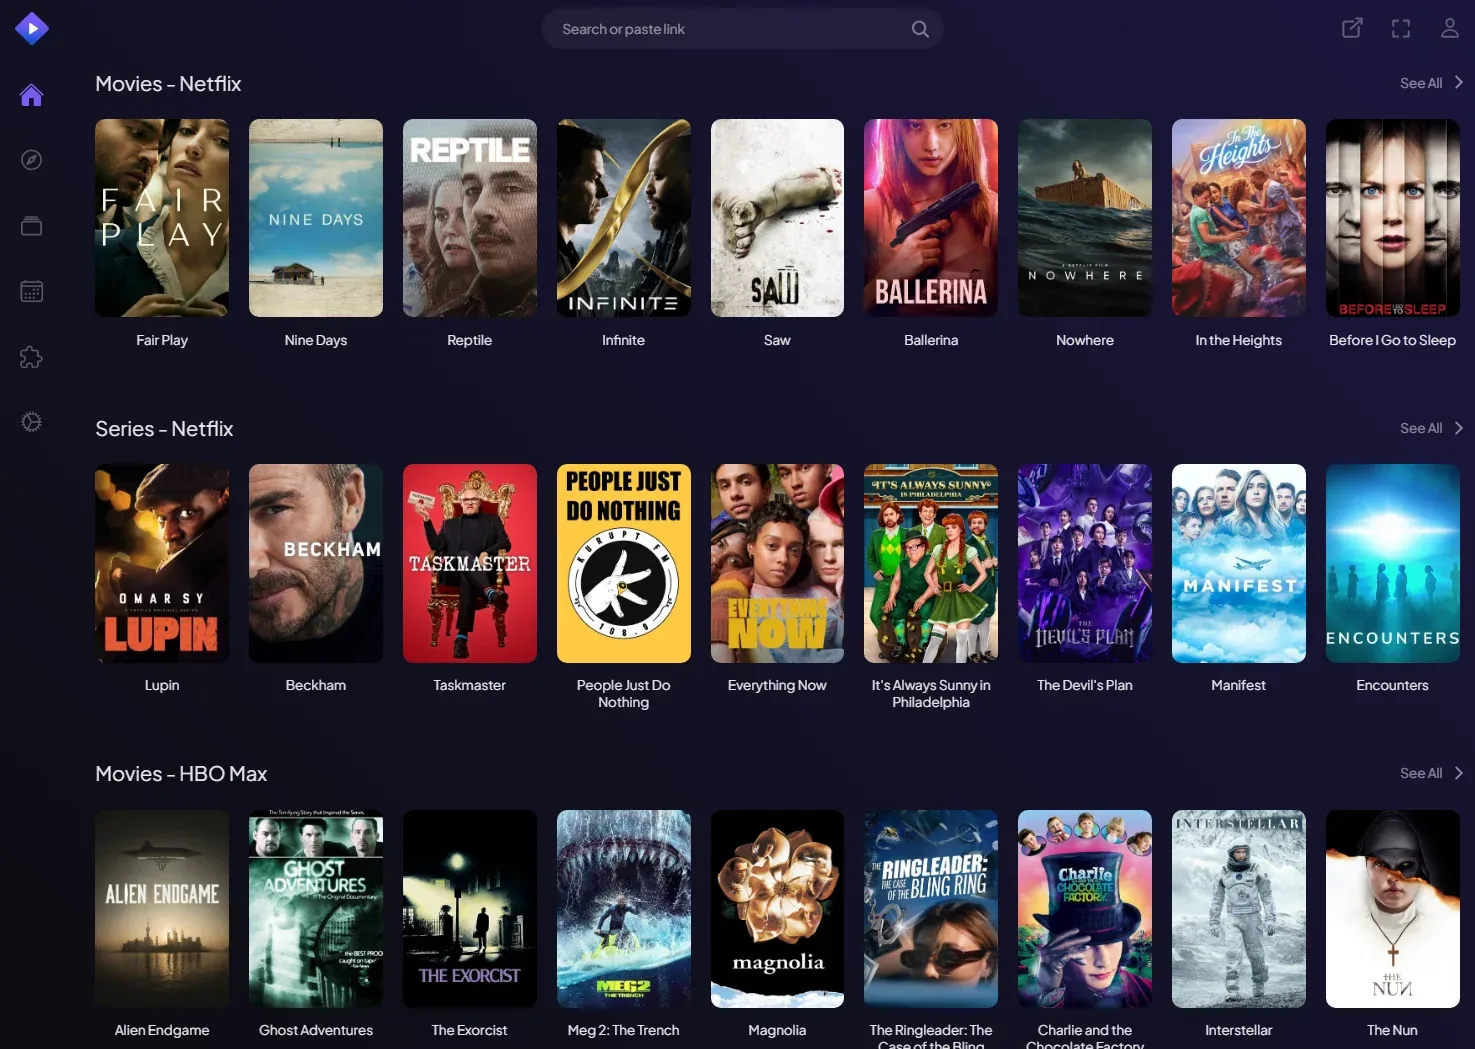Open the Library icon in the sidebar

[31, 225]
